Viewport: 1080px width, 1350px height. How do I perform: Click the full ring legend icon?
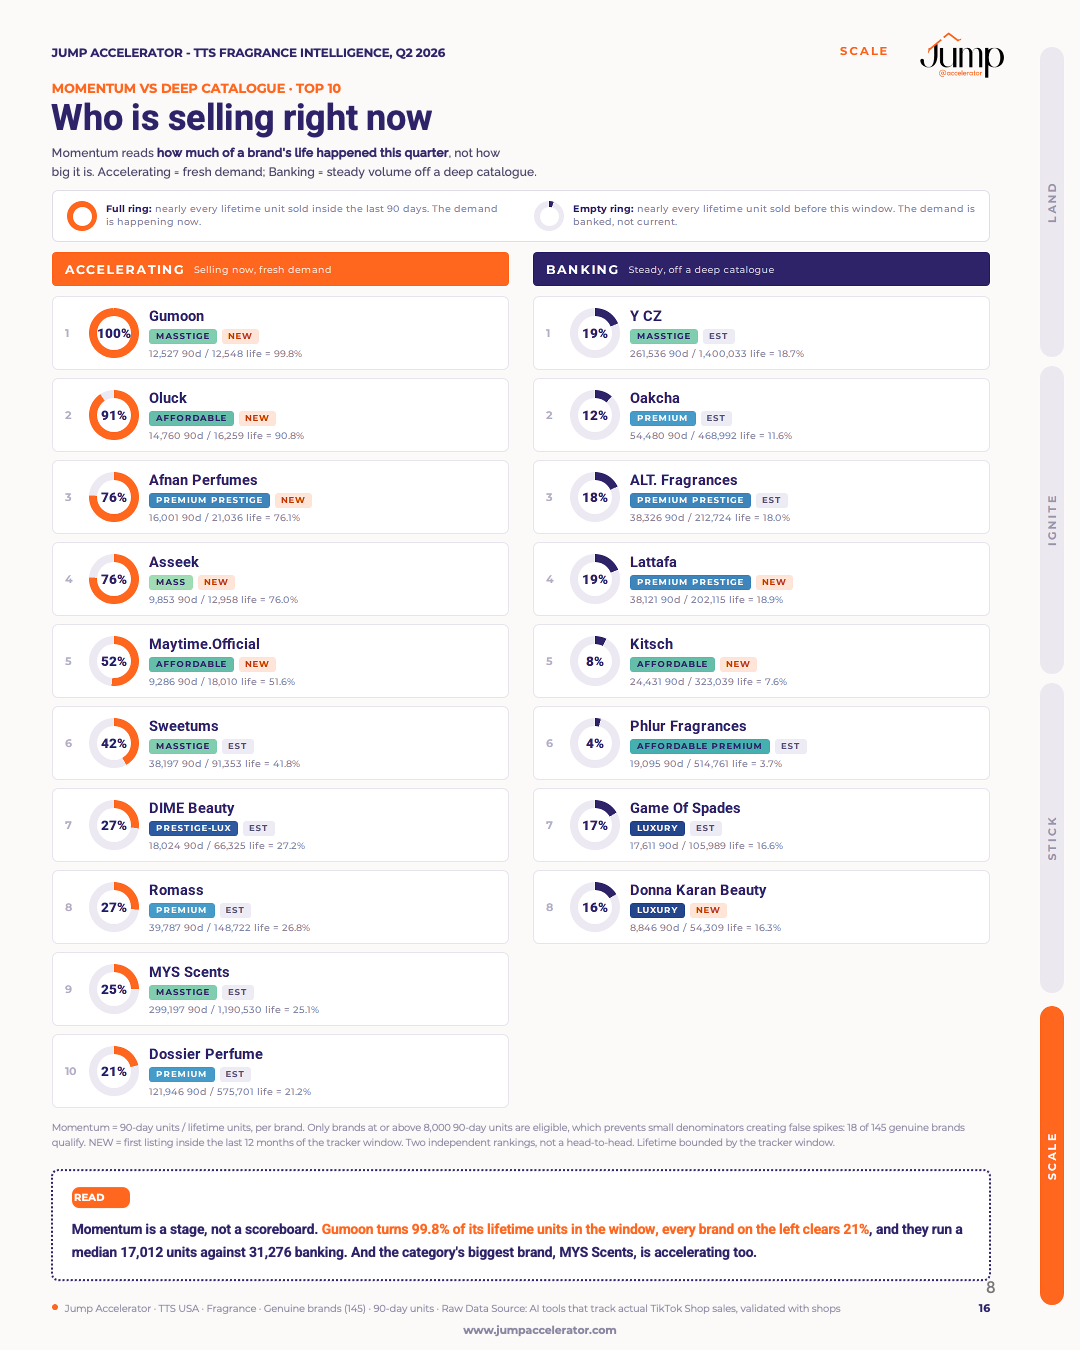click(x=82, y=216)
